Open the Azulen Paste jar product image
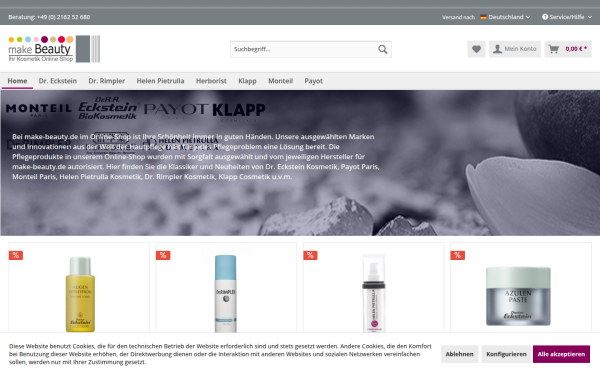600x375 pixels. (x=518, y=297)
